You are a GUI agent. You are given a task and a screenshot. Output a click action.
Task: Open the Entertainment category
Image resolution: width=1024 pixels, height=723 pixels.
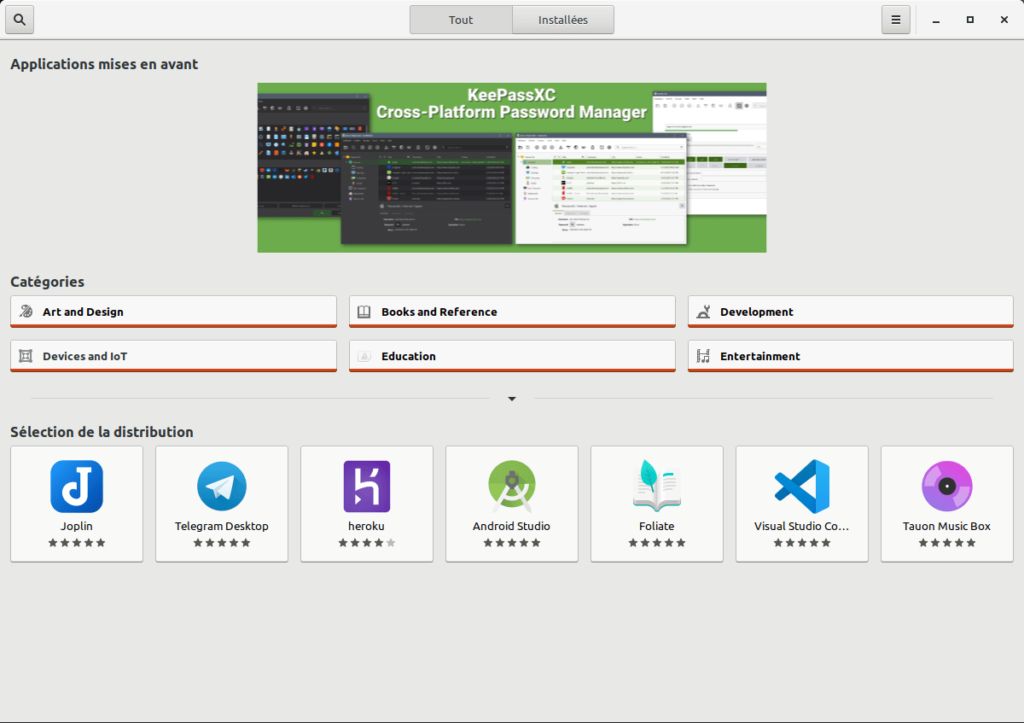tap(849, 356)
